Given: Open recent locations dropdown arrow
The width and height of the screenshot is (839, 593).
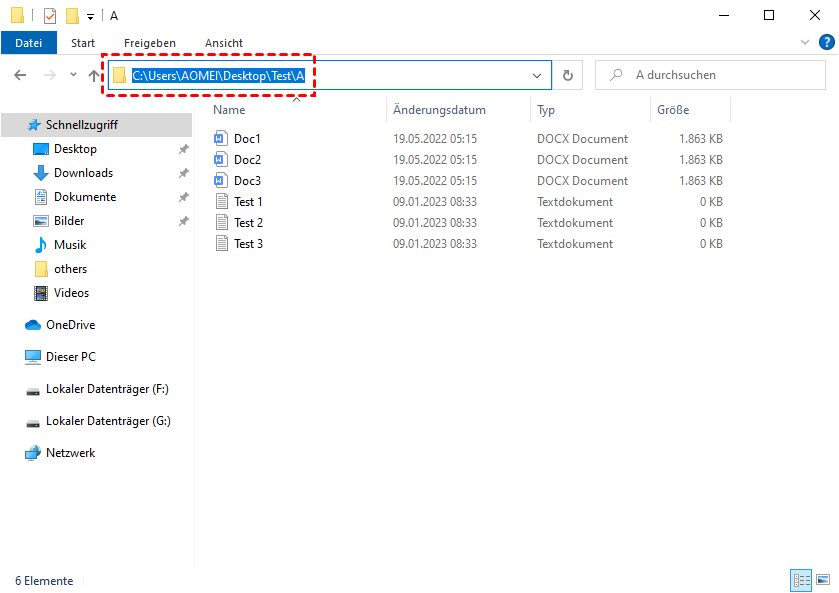Looking at the screenshot, I should coord(73,74).
